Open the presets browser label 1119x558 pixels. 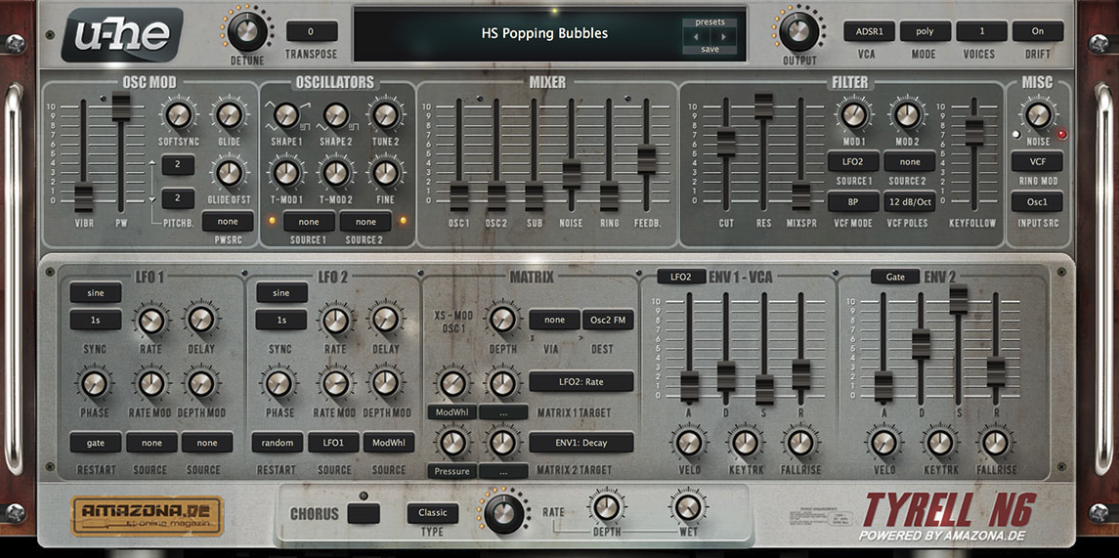pyautogui.click(x=709, y=22)
